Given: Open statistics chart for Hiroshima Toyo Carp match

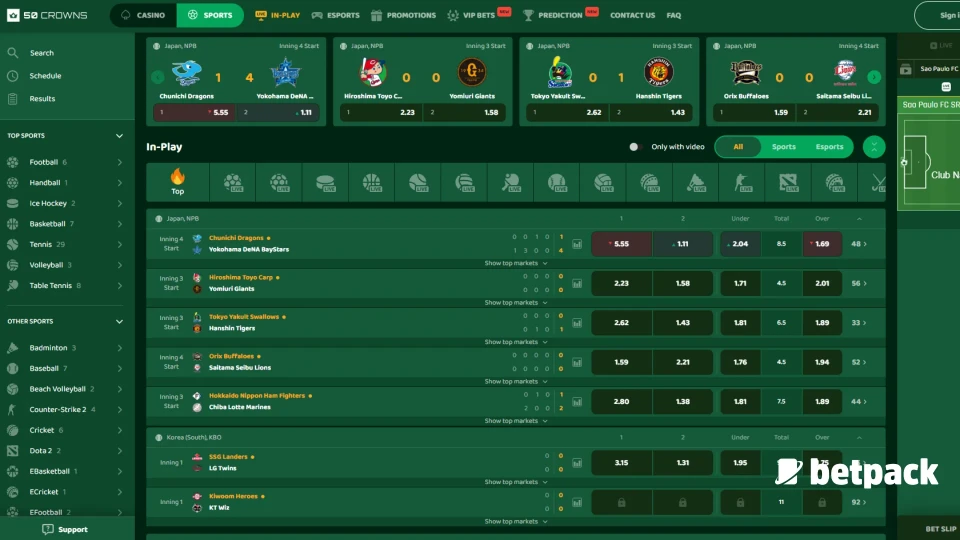Looking at the screenshot, I should tap(577, 283).
